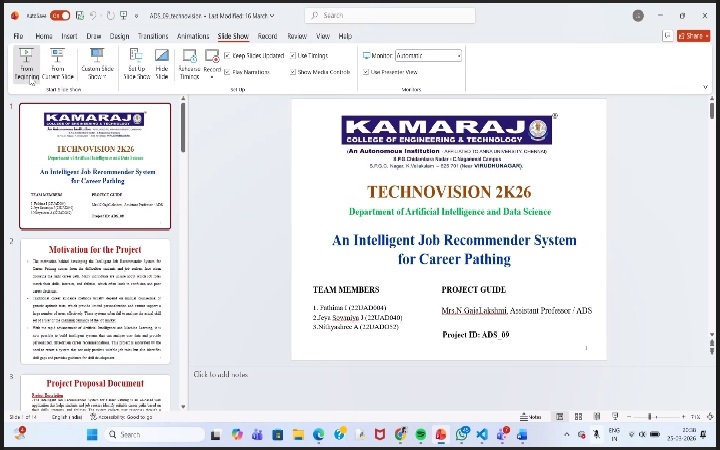Go to previous slide using double arrow
The width and height of the screenshot is (720, 450).
[x=712, y=343]
